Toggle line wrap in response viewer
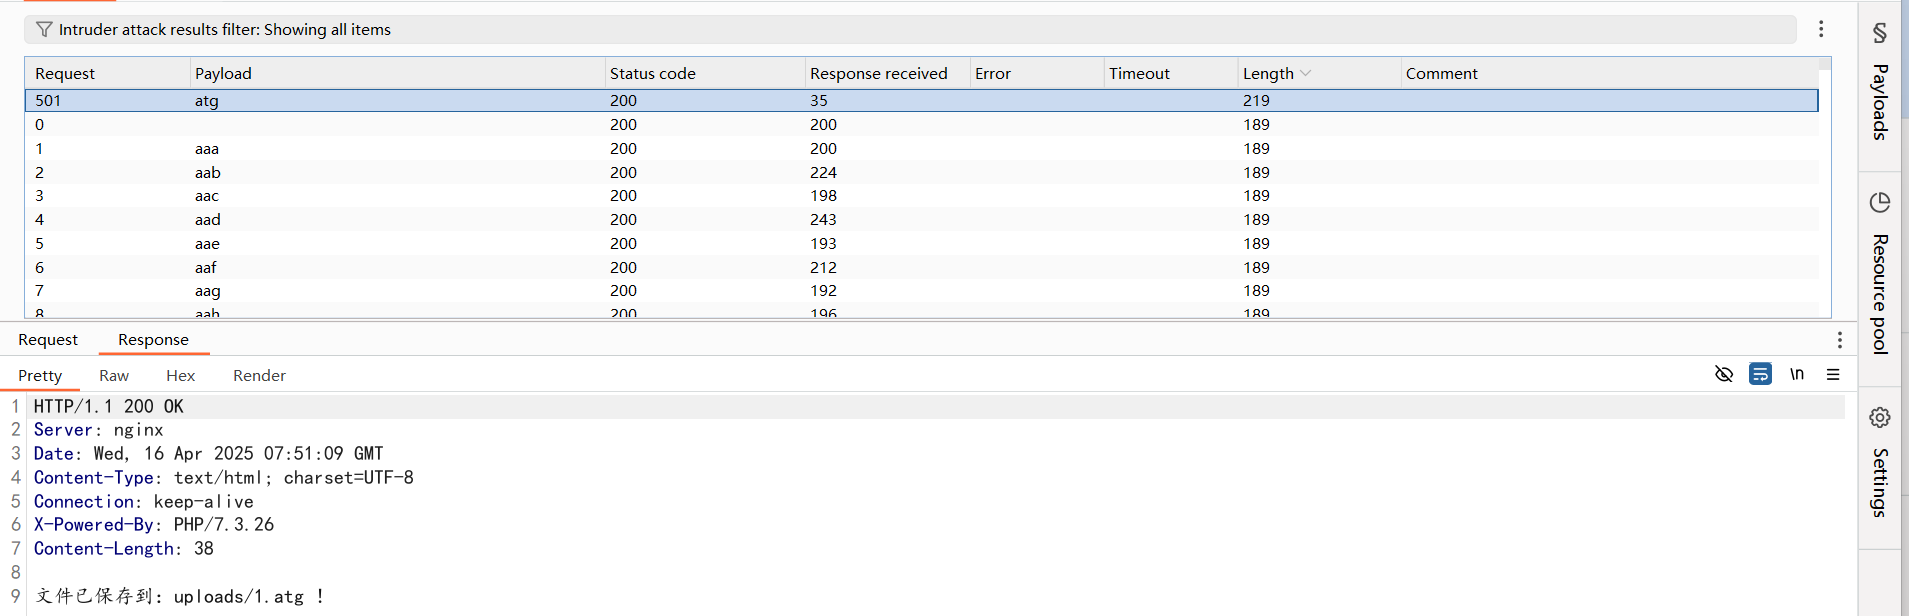Screen dimensions: 1909x616 pyautogui.click(x=1760, y=374)
